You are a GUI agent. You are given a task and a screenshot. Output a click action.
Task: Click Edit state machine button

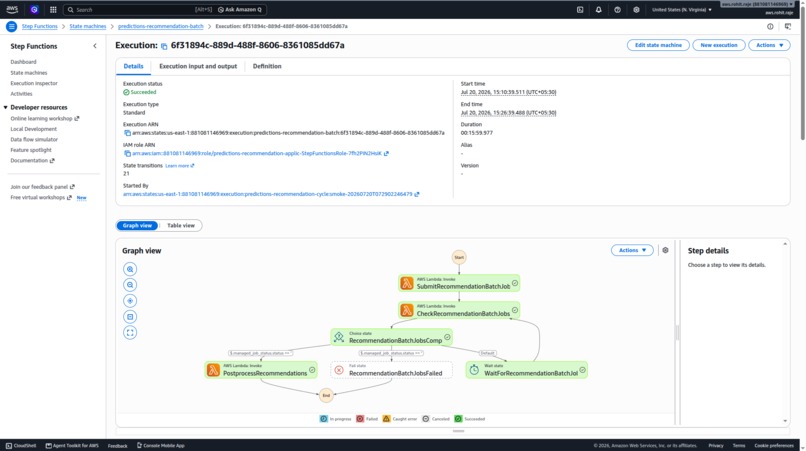pyautogui.click(x=658, y=45)
